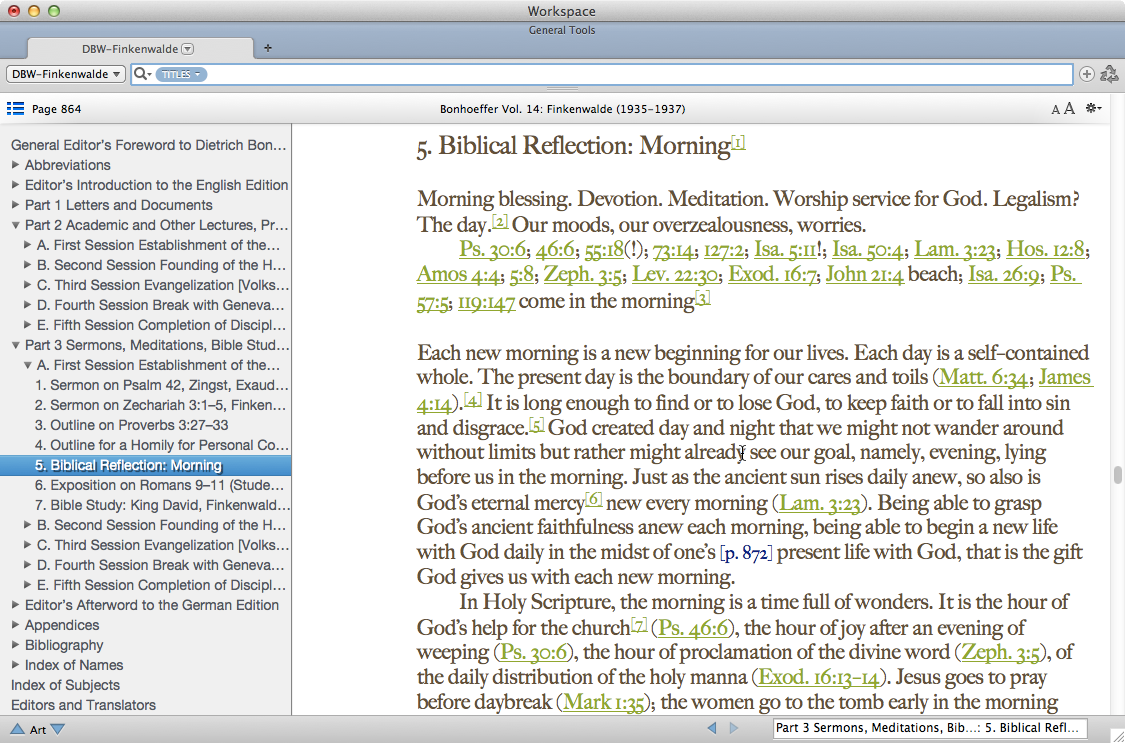Image resolution: width=1125 pixels, height=743 pixels.
Task: Collapse Part 2 Academic and Other Lectures
Action: point(16,225)
